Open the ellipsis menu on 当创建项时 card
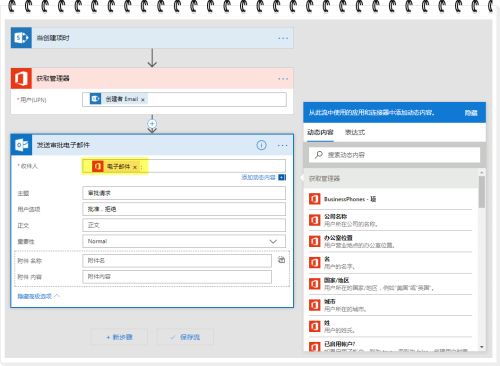The image size is (500, 366). (283, 38)
